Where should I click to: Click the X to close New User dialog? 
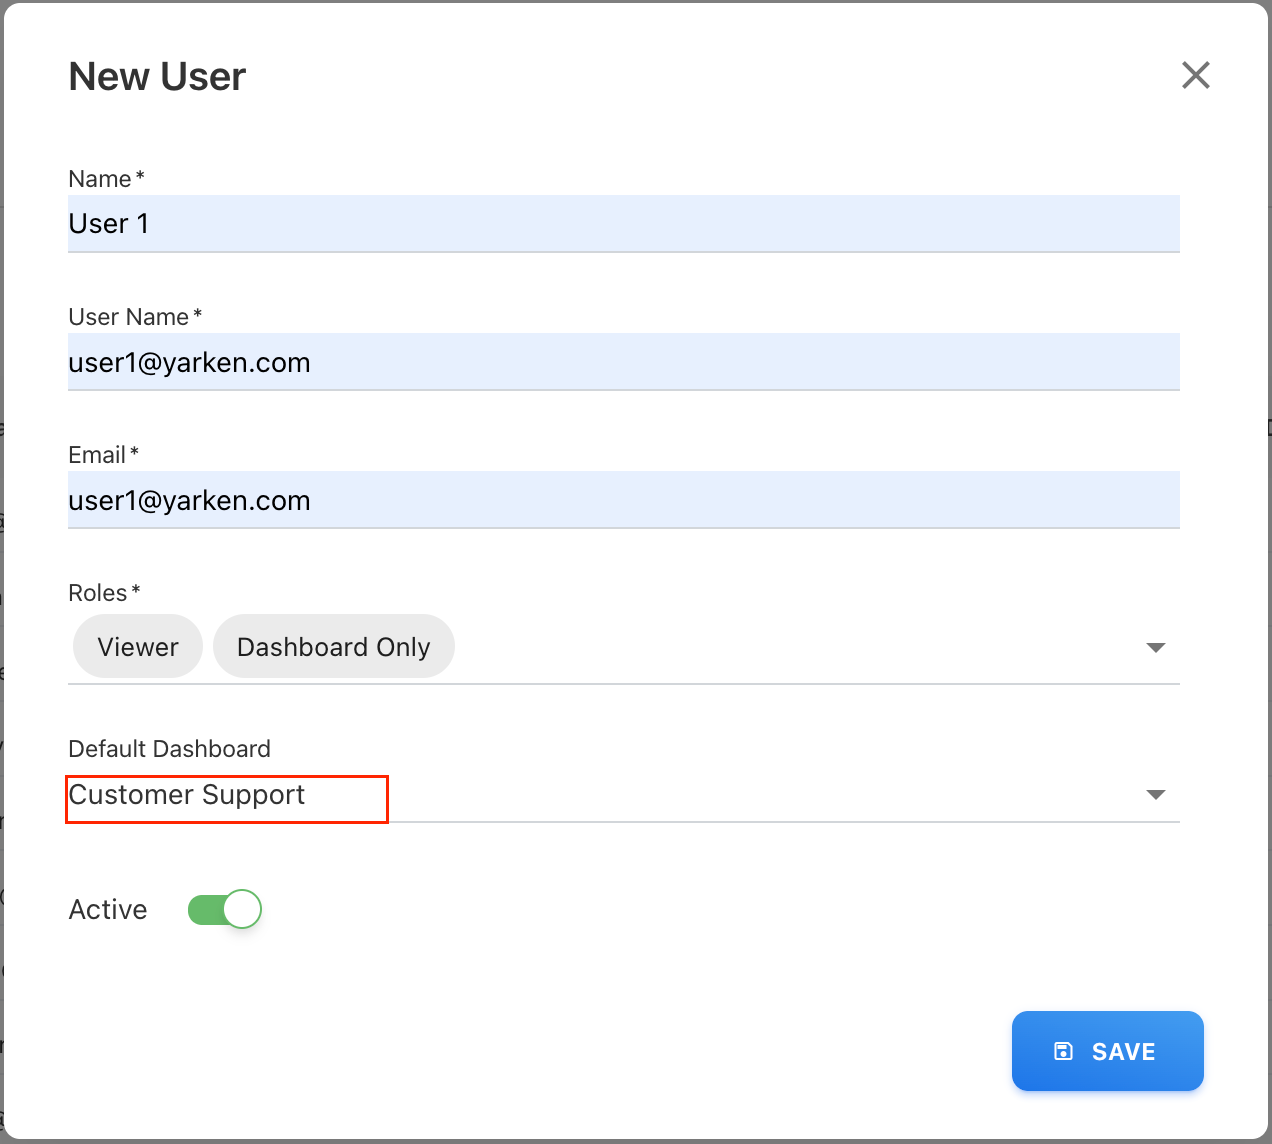[x=1196, y=75]
